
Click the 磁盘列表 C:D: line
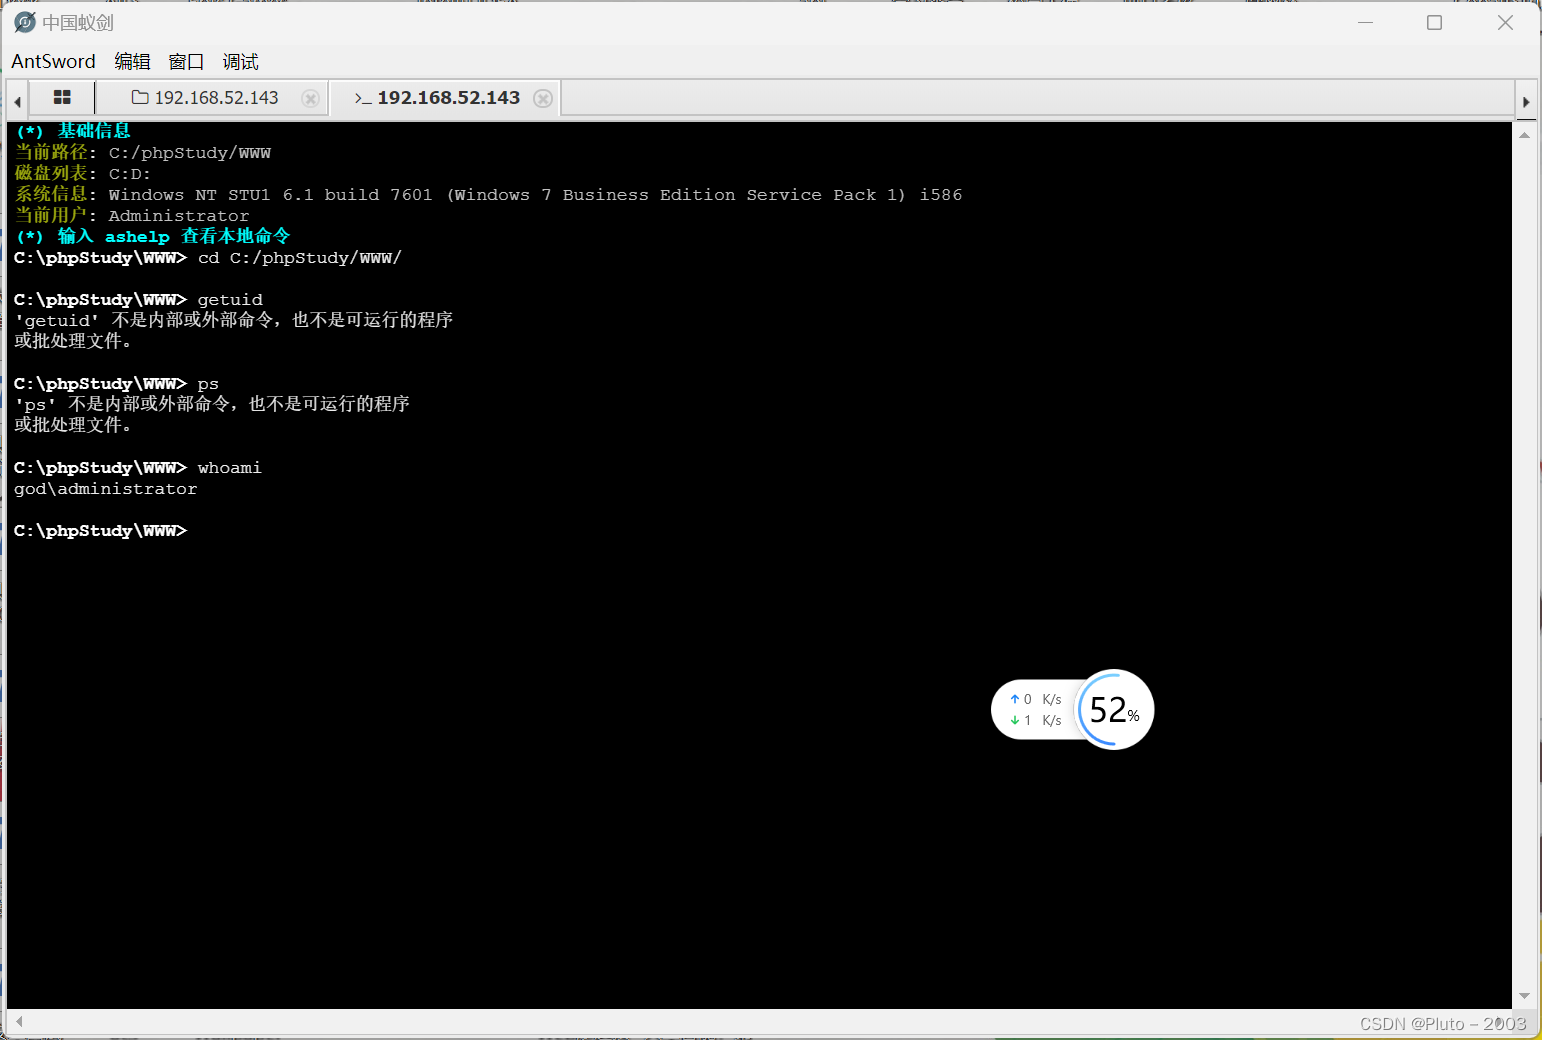coord(83,174)
